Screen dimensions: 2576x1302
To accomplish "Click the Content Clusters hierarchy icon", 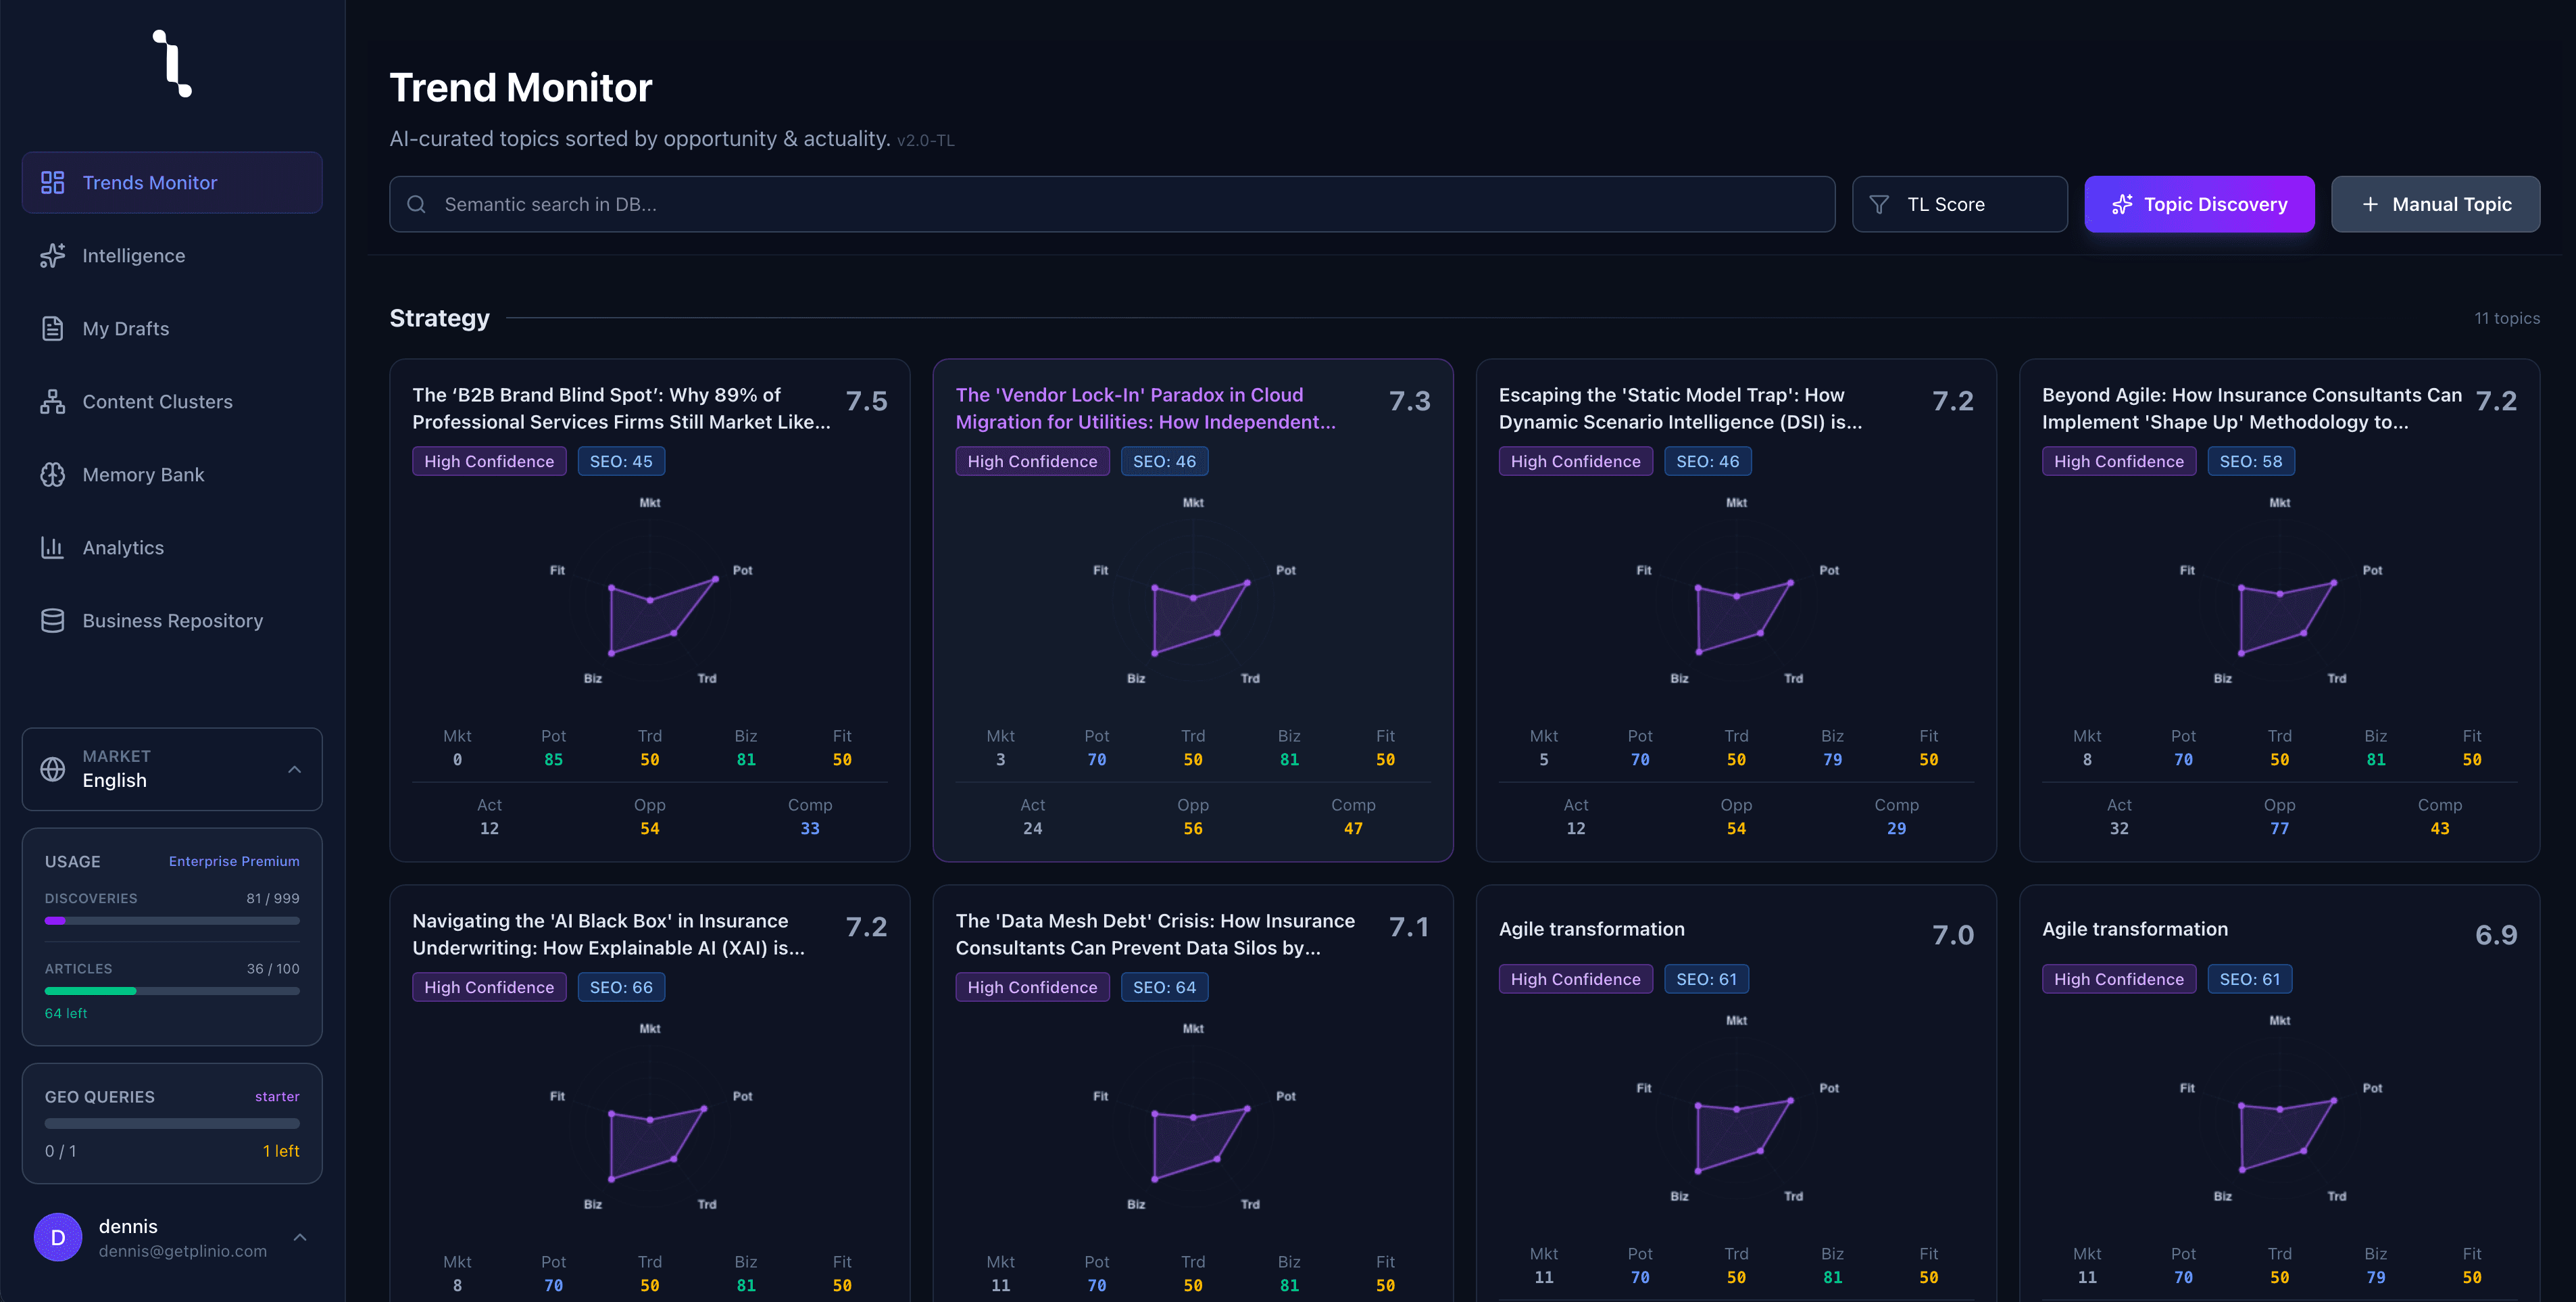I will (52, 401).
